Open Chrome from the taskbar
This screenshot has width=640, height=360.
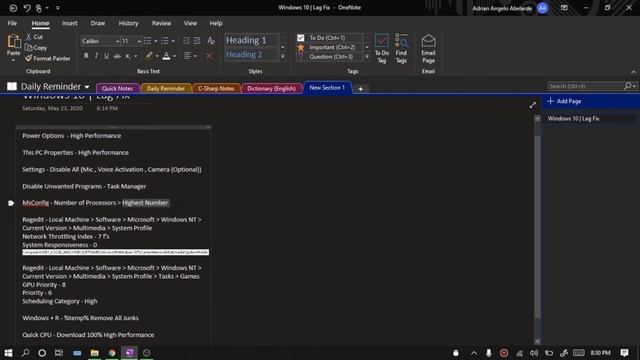point(112,353)
